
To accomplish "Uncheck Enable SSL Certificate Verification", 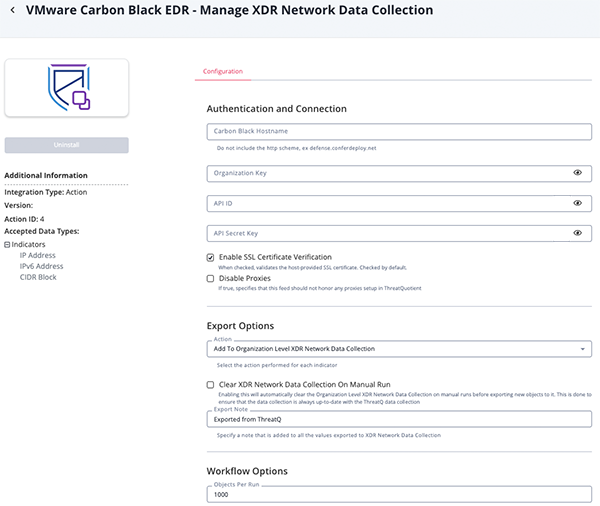I will pyautogui.click(x=210, y=258).
